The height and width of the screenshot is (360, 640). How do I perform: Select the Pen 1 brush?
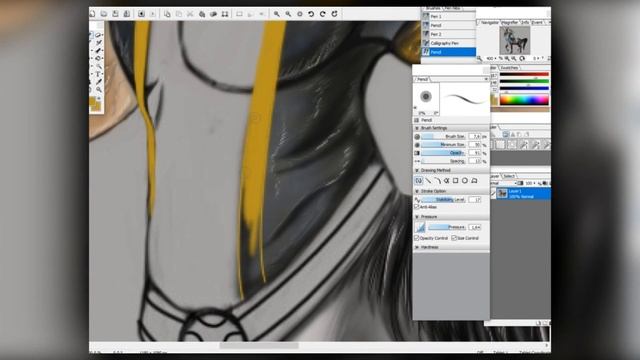click(x=449, y=16)
